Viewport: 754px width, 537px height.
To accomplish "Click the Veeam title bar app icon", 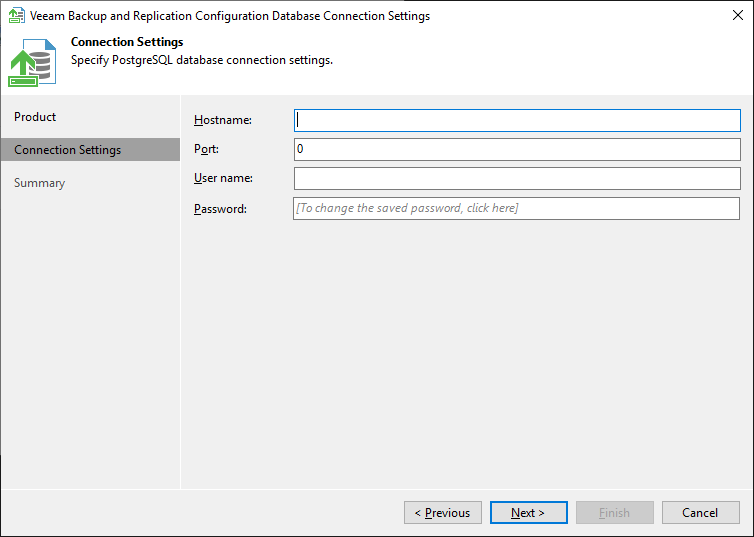I will [17, 15].
